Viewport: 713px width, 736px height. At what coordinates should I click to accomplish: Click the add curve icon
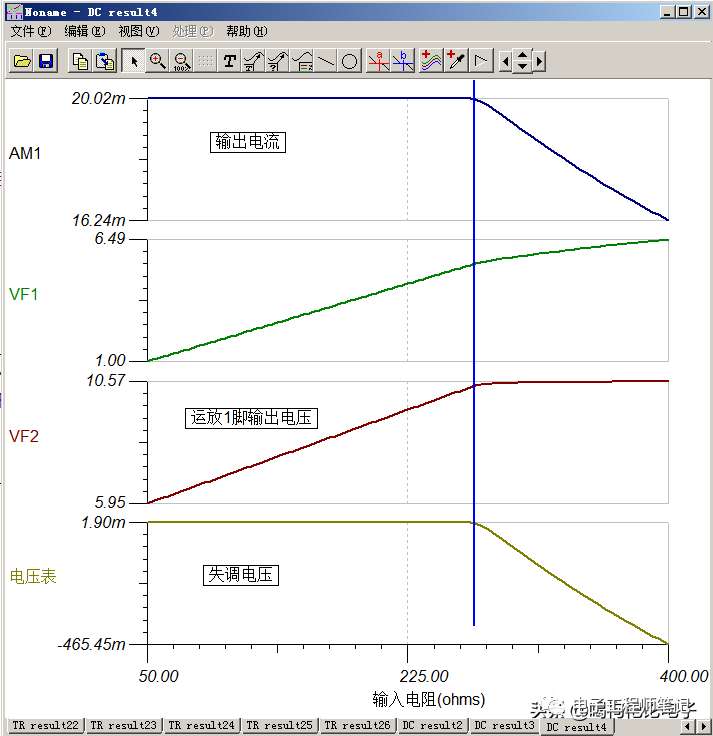pos(431,61)
